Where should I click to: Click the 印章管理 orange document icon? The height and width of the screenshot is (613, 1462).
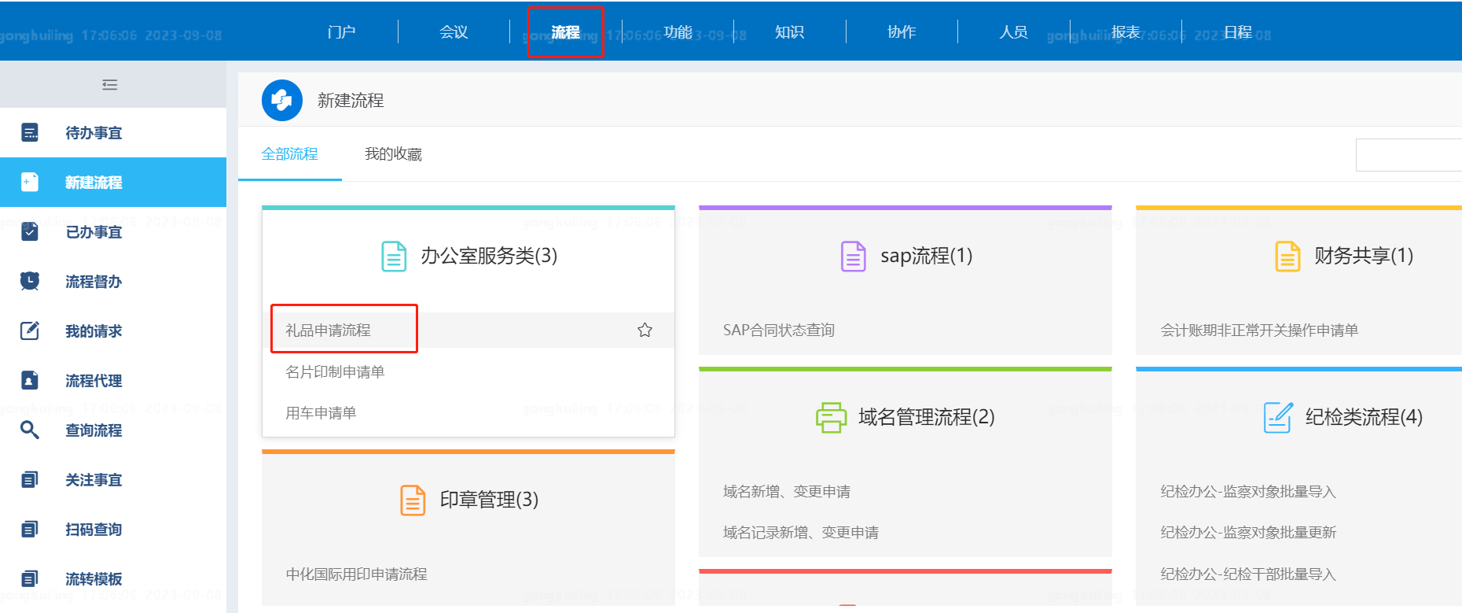[x=413, y=499]
